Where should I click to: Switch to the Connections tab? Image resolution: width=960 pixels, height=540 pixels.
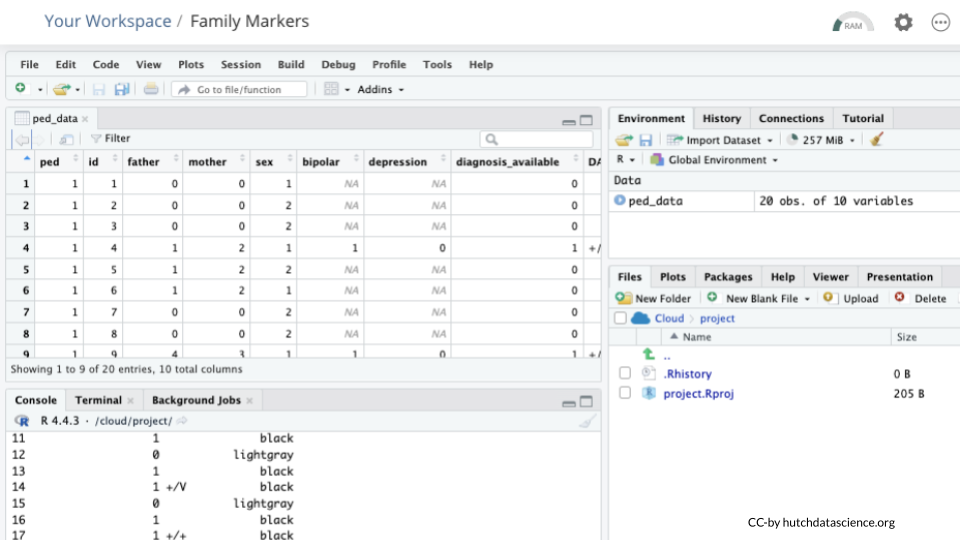[791, 118]
